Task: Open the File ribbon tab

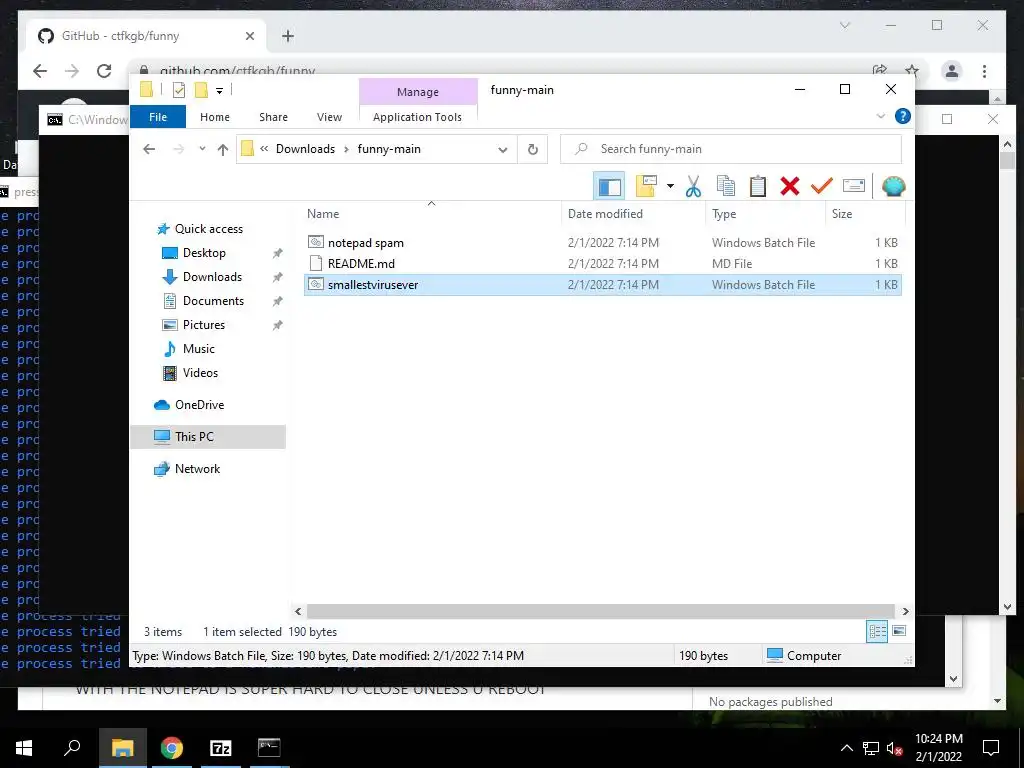Action: tap(158, 117)
